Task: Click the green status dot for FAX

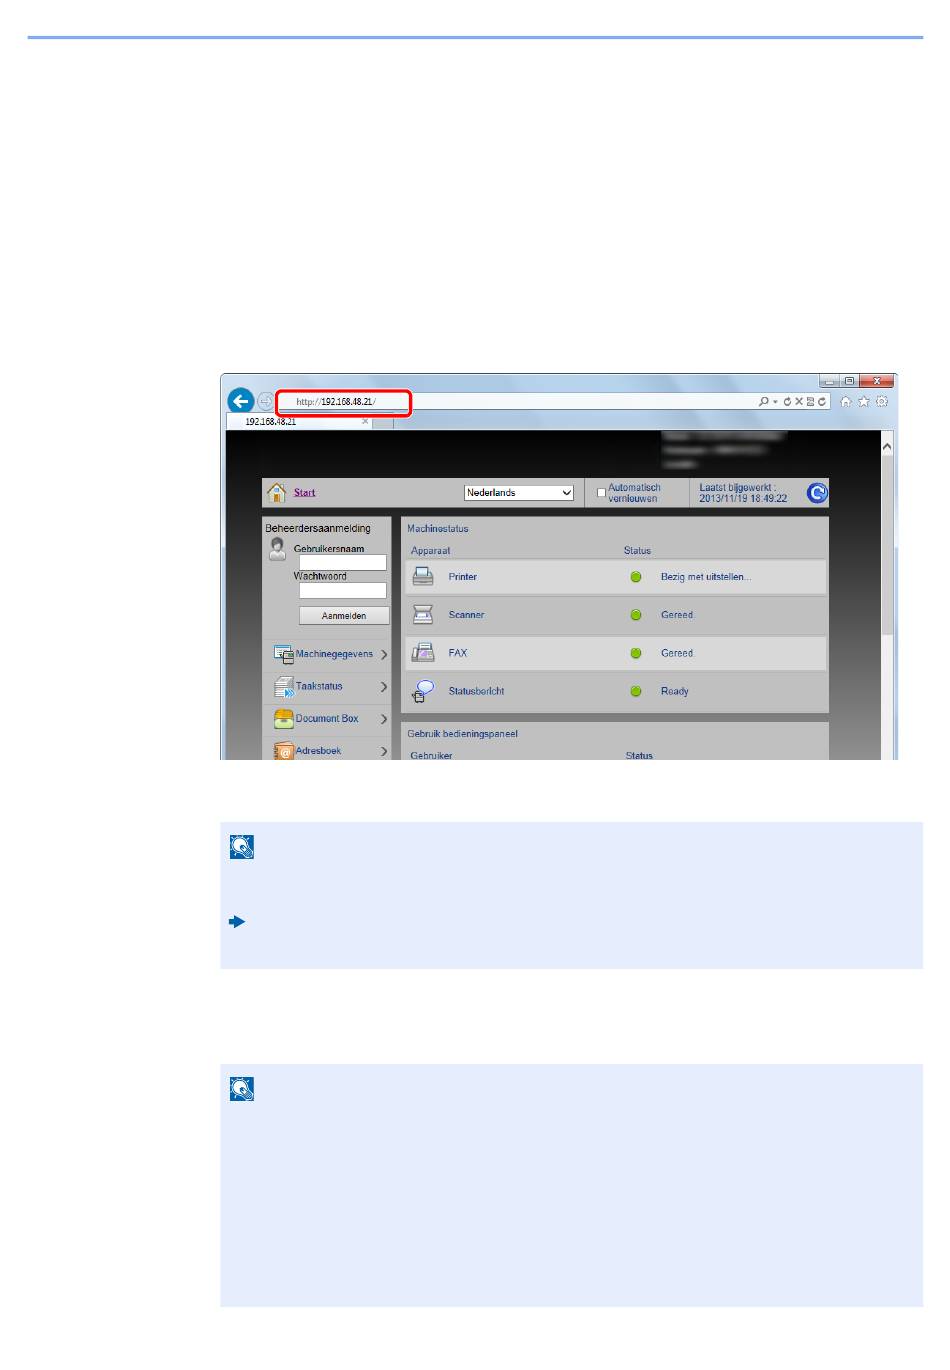Action: [635, 653]
